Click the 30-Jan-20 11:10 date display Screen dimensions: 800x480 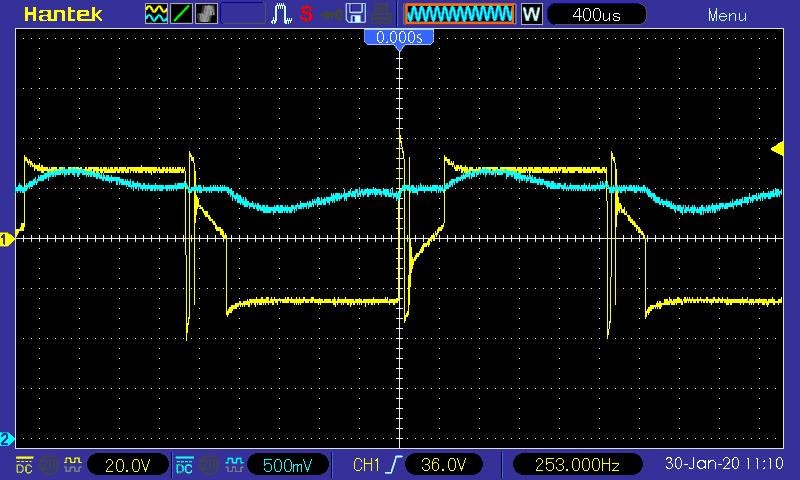point(724,464)
